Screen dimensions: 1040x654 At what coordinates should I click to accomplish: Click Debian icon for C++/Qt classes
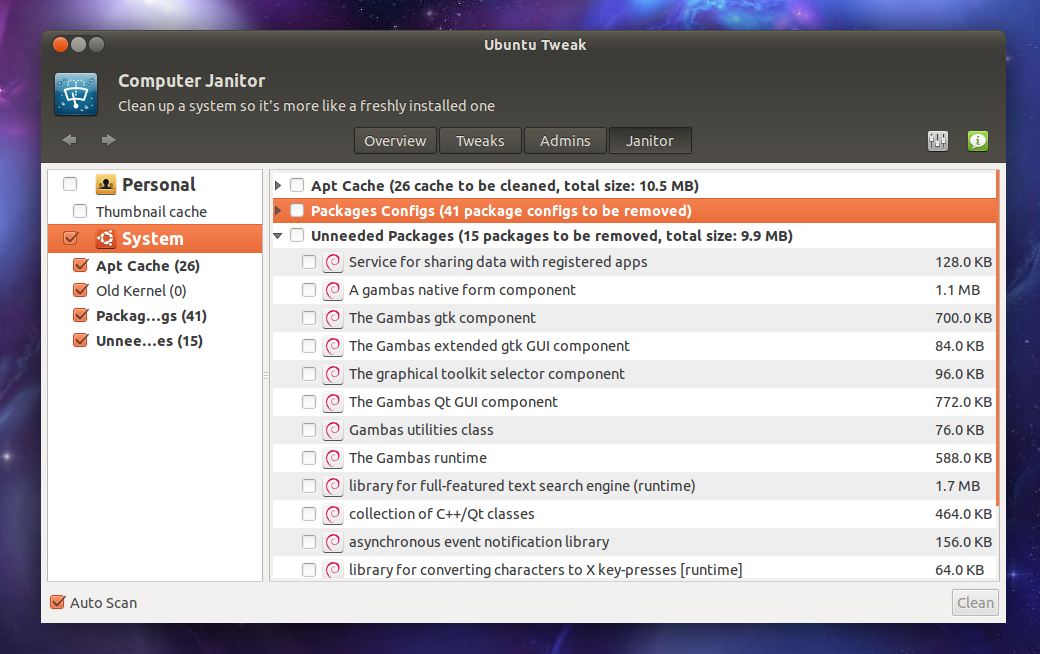coord(332,514)
